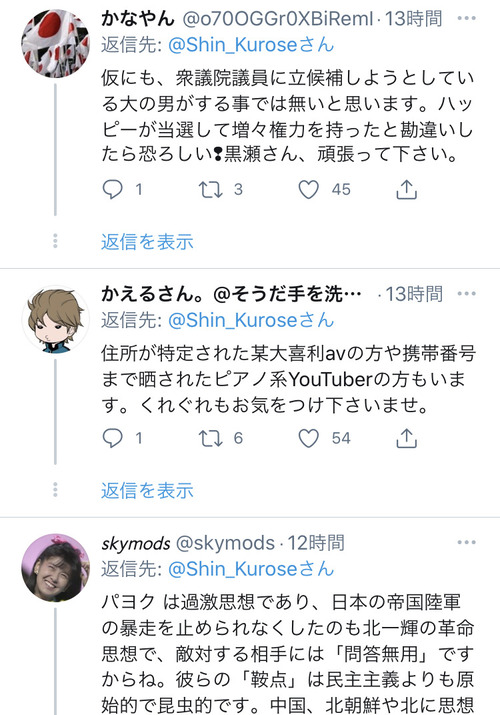Share かえるさん's tweet

point(407,438)
